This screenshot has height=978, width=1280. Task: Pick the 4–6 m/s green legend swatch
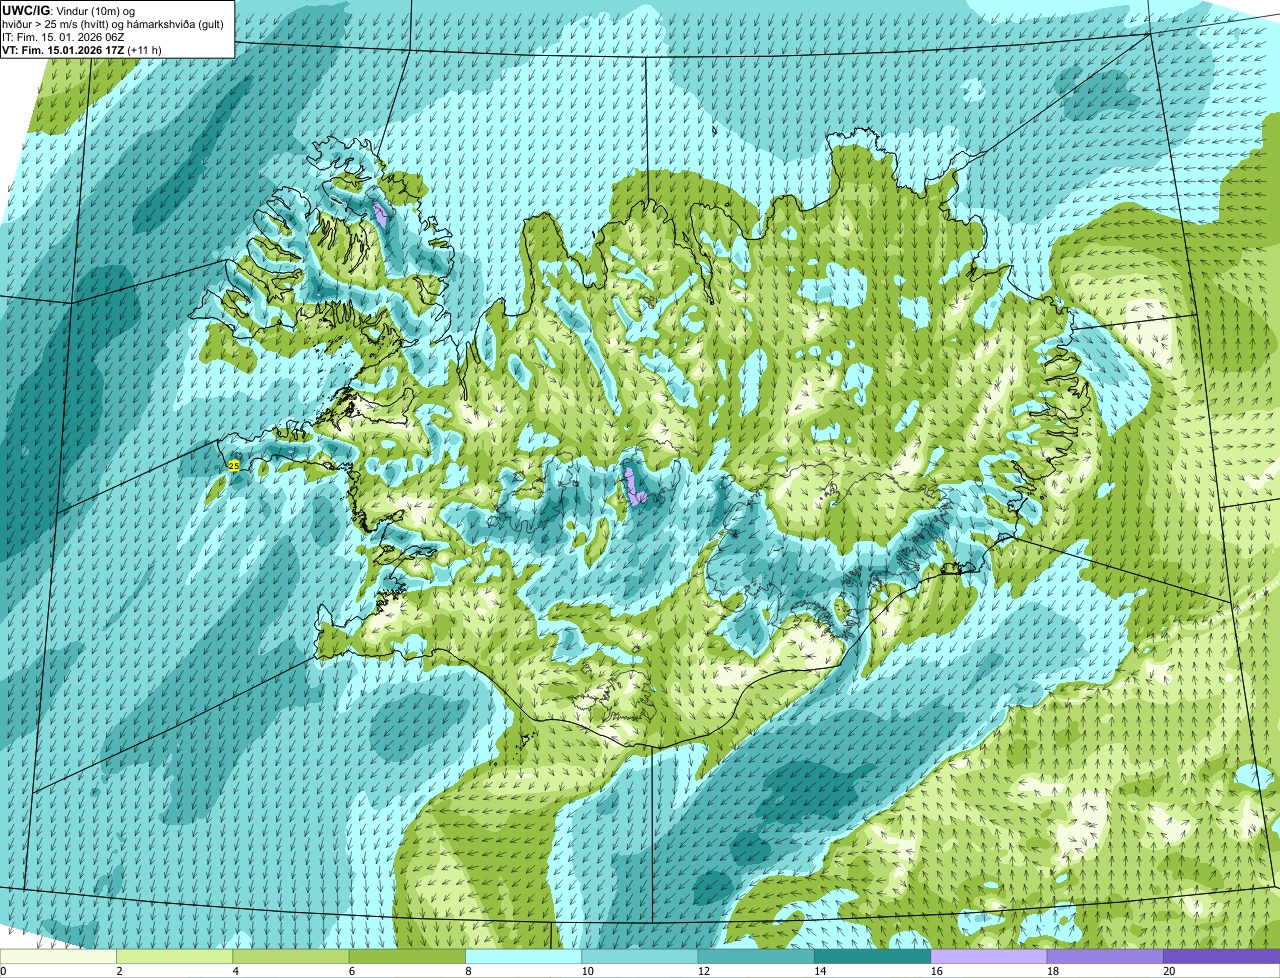coord(291,956)
